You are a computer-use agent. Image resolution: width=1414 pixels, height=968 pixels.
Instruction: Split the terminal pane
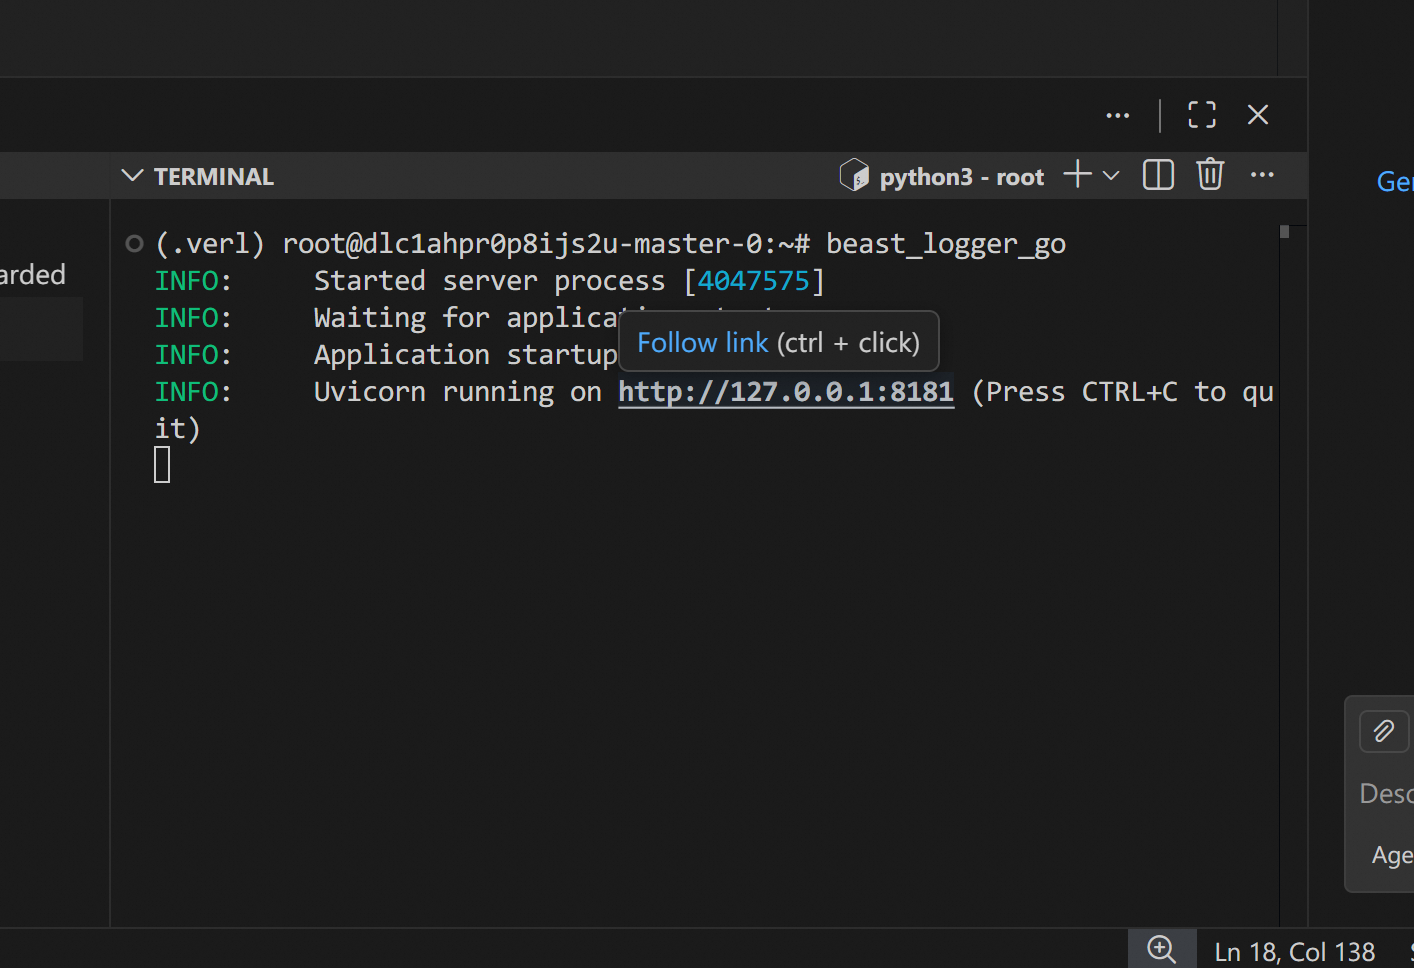(1158, 175)
